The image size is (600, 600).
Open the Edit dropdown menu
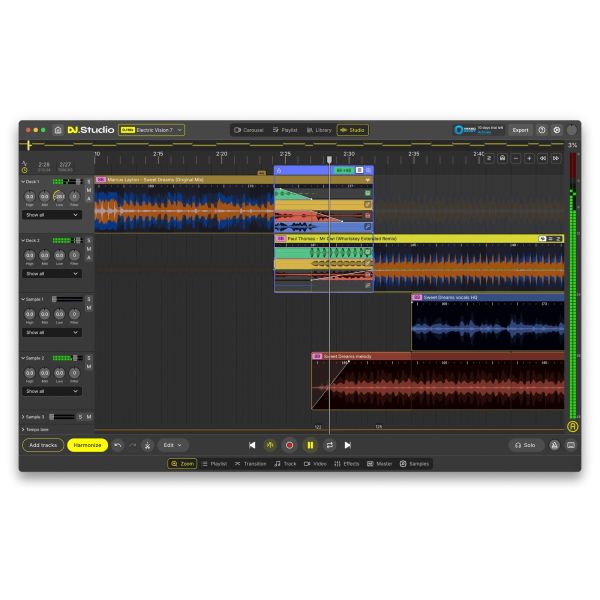pyautogui.click(x=173, y=445)
